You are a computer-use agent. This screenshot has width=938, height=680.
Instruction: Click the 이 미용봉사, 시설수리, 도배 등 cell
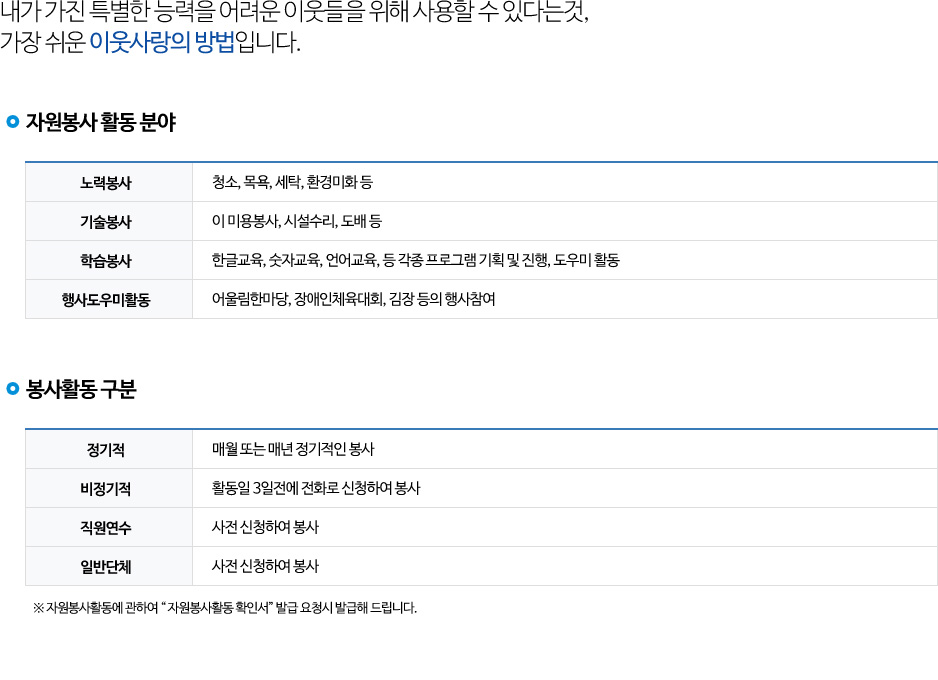pos(565,221)
